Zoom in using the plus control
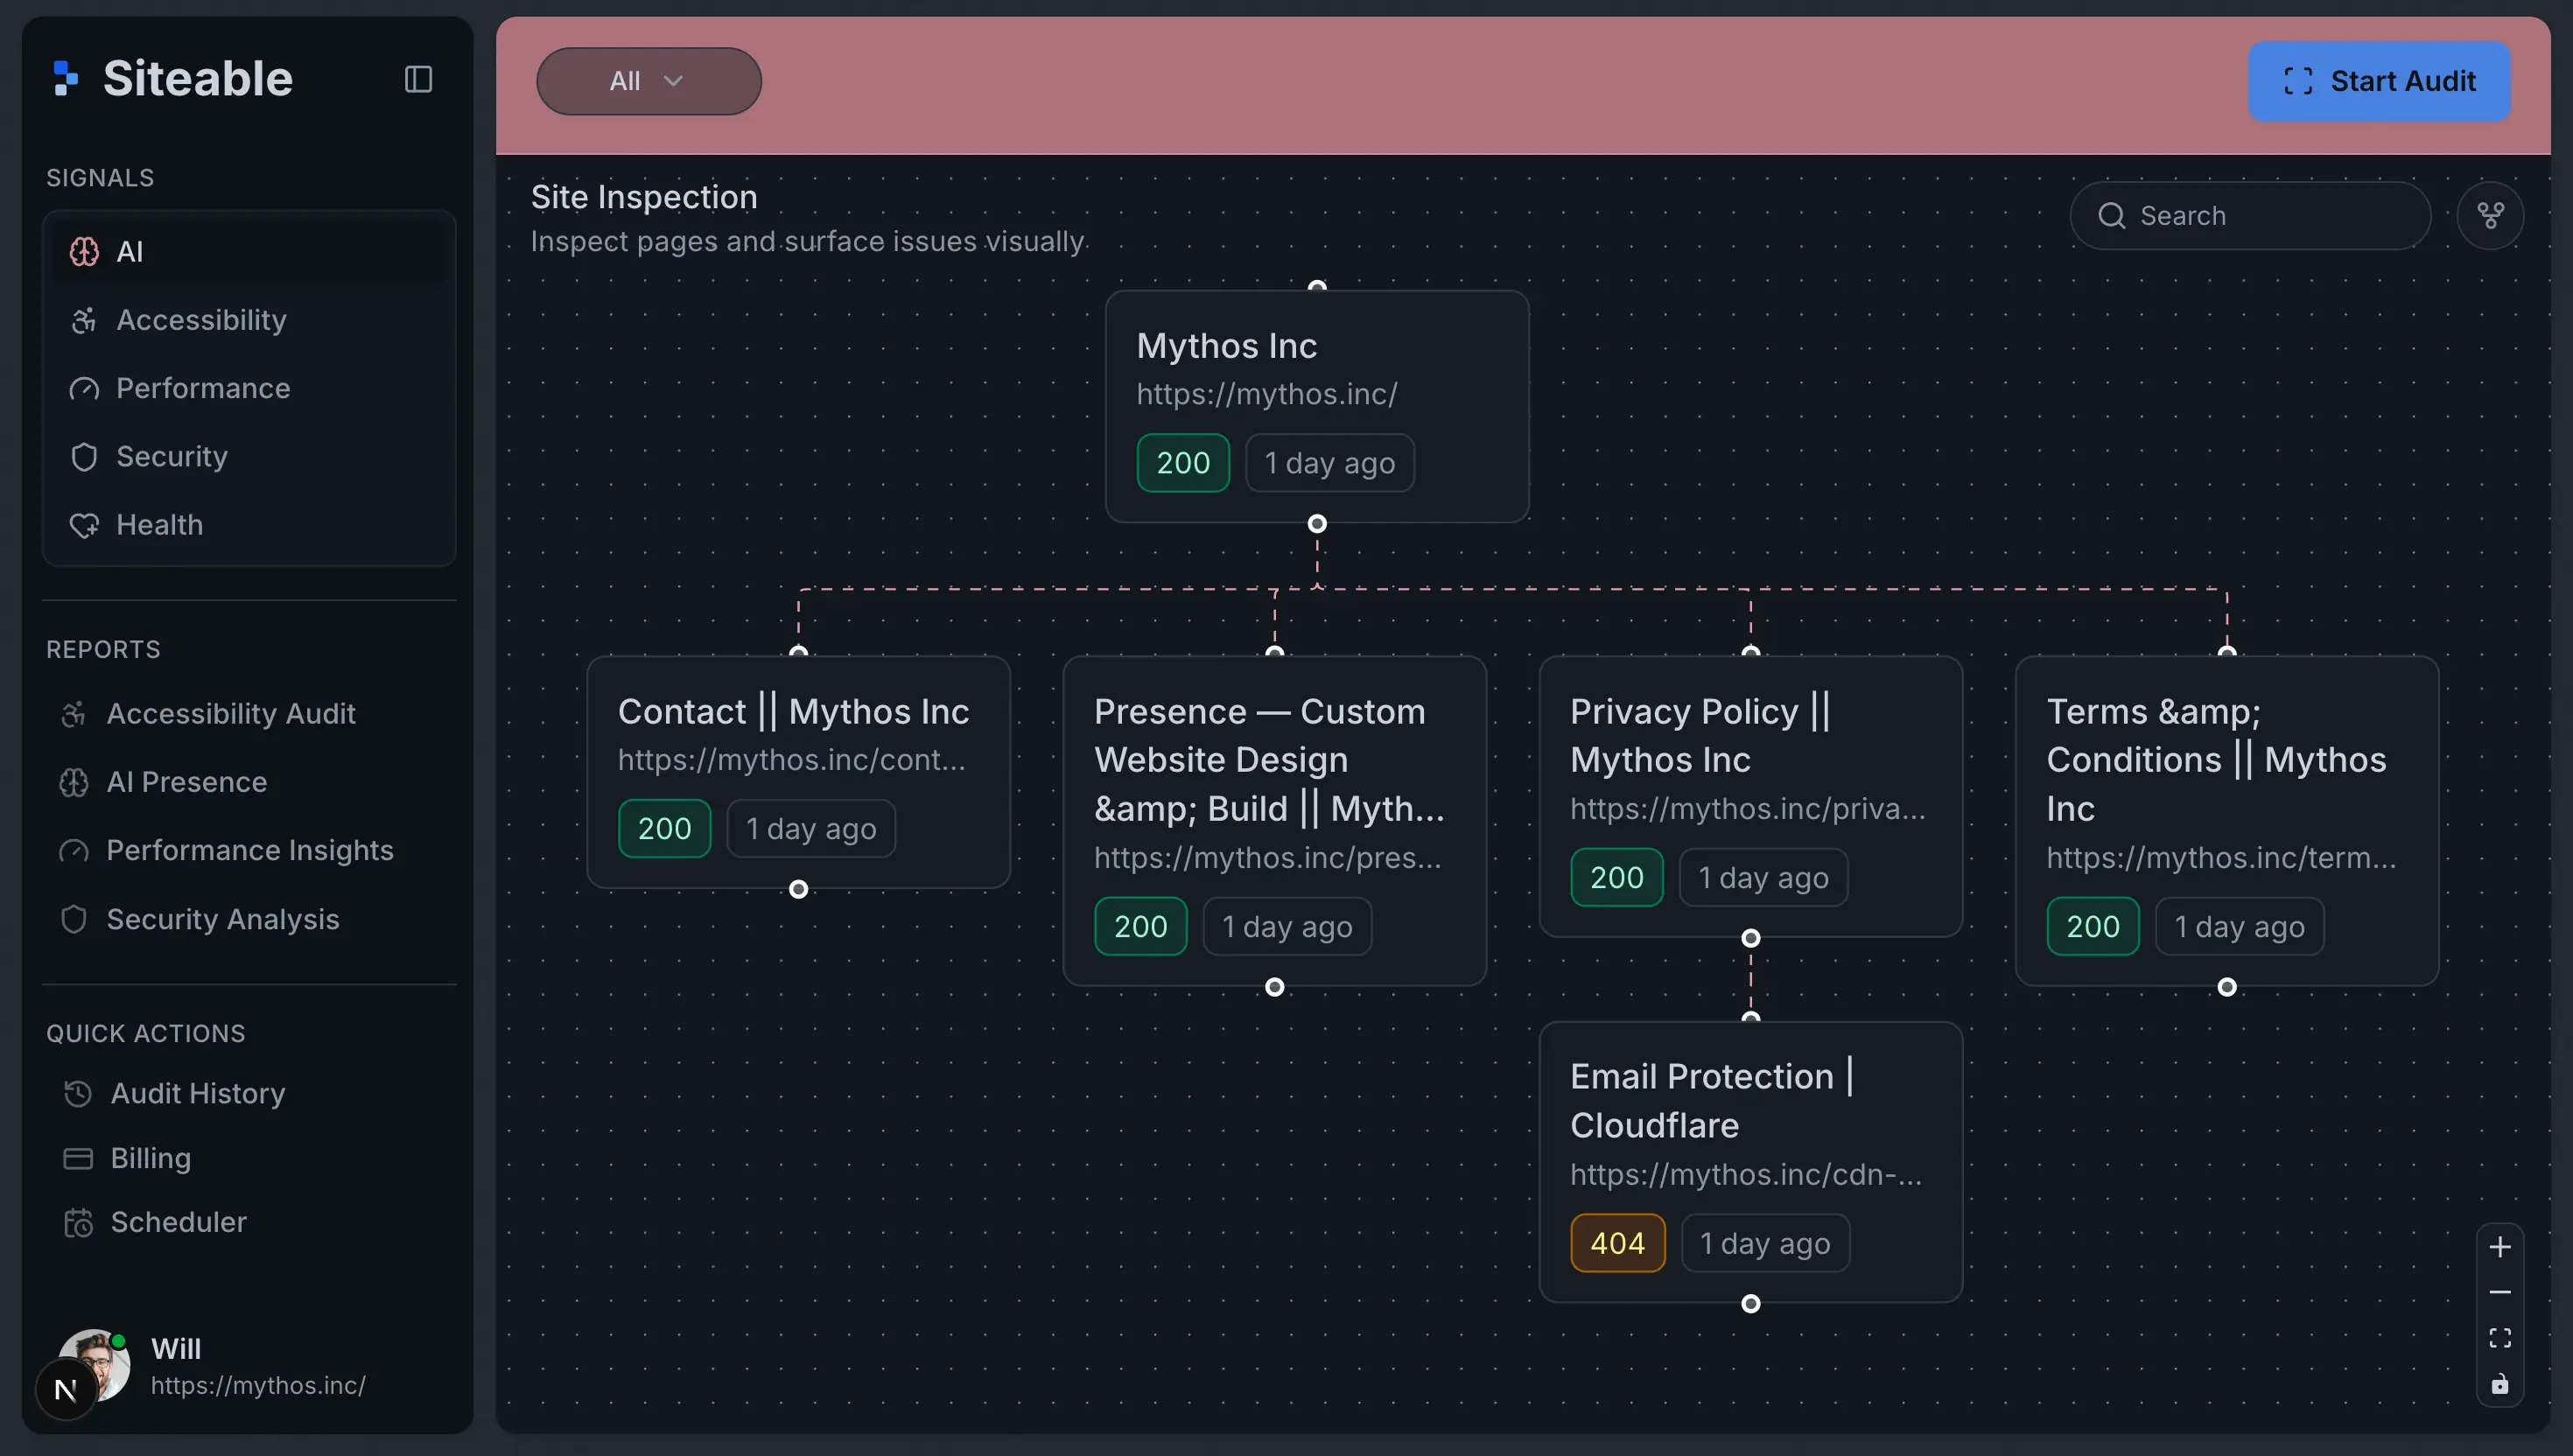 point(2501,1246)
